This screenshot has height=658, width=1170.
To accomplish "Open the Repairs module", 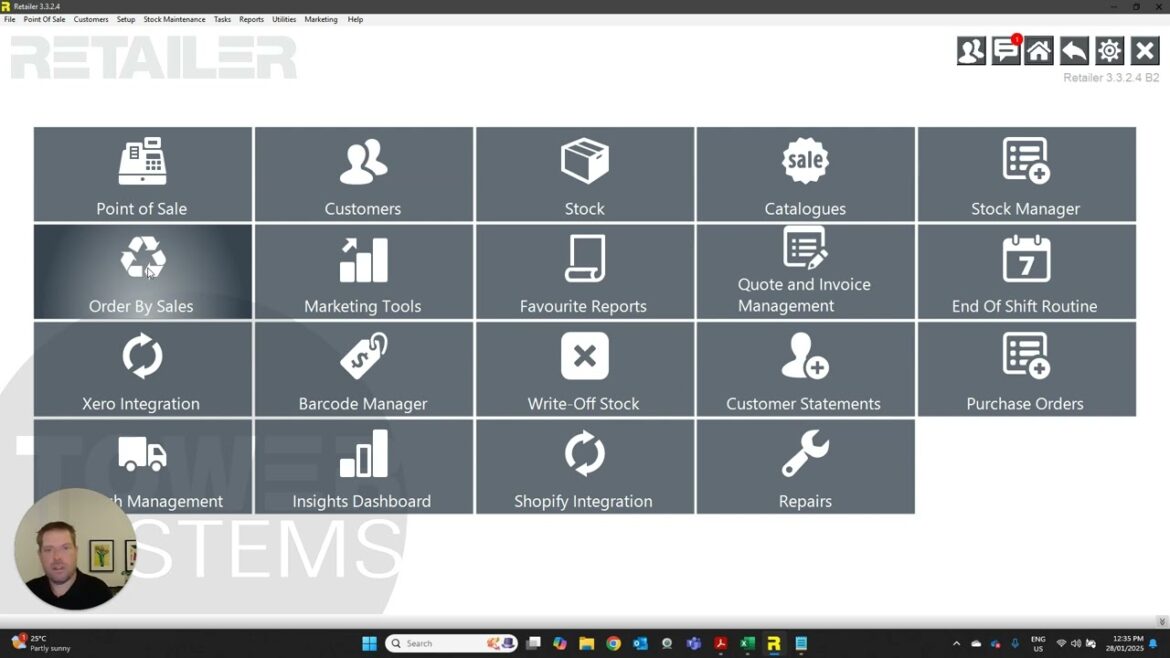I will 805,466.
